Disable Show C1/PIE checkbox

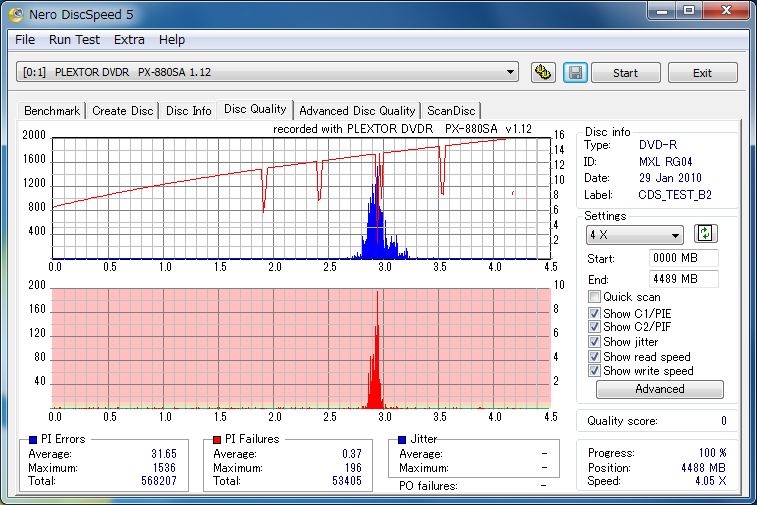click(595, 314)
